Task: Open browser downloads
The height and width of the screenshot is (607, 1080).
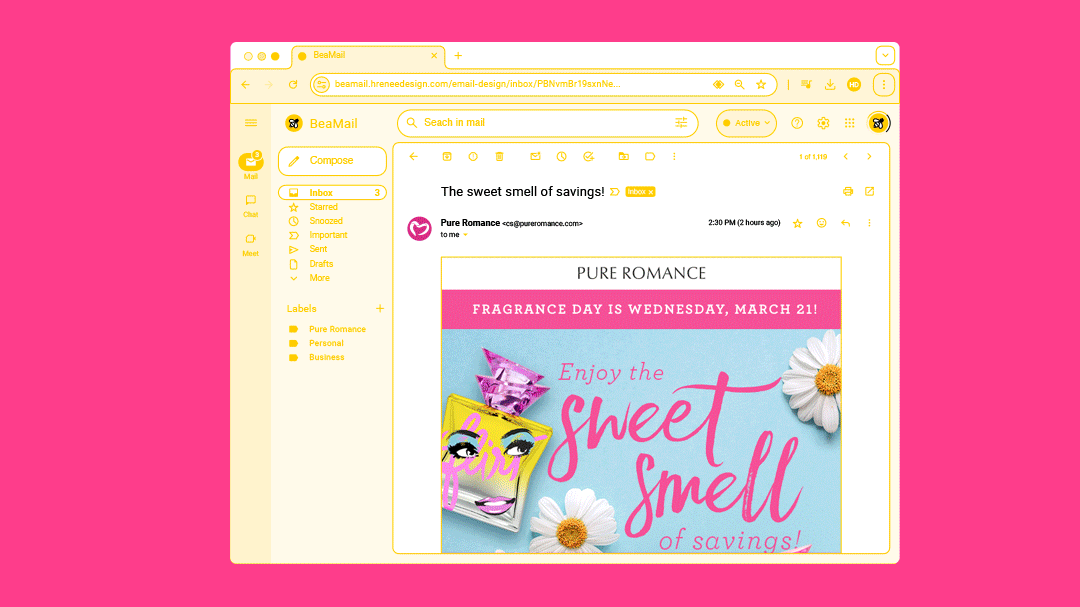Action: pyautogui.click(x=830, y=85)
